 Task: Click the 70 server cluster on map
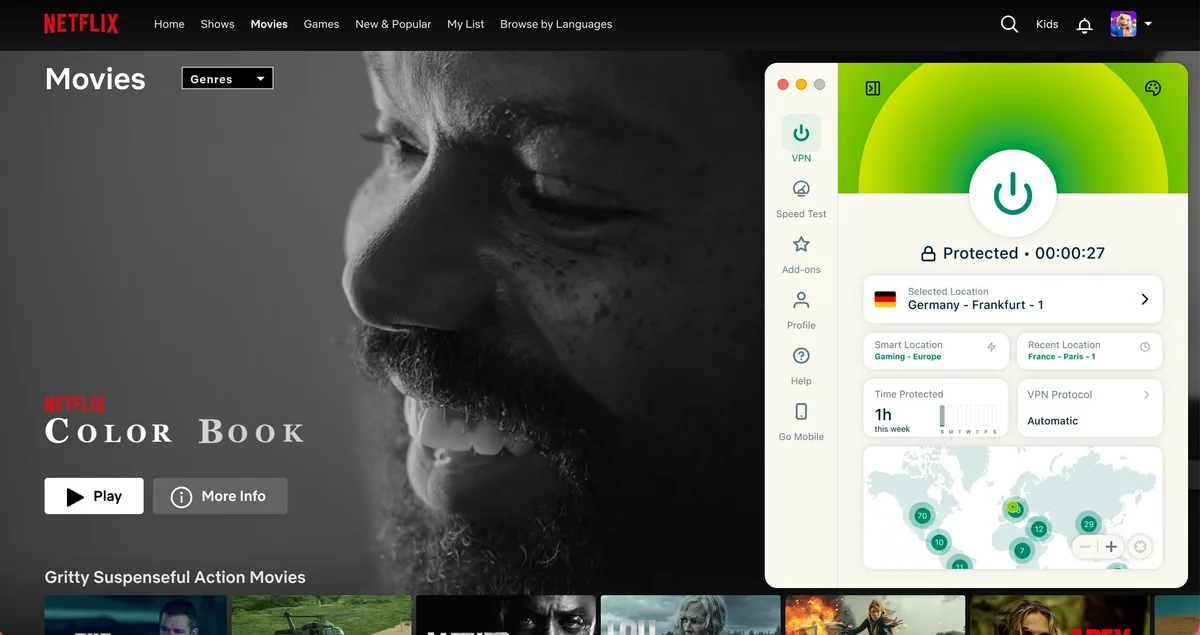921,516
